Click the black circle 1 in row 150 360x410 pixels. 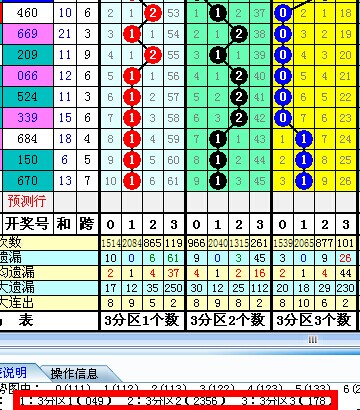pos(218,160)
